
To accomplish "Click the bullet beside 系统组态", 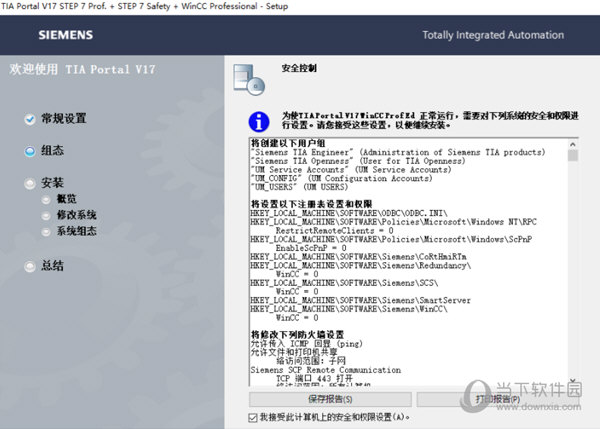I will click(x=46, y=232).
